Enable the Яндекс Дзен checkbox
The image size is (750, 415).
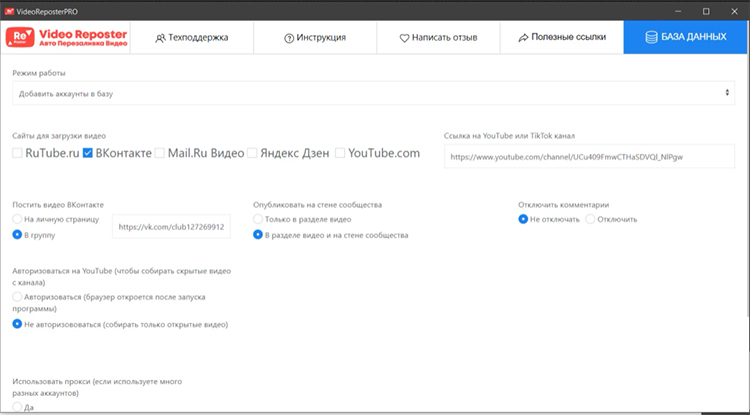point(252,153)
